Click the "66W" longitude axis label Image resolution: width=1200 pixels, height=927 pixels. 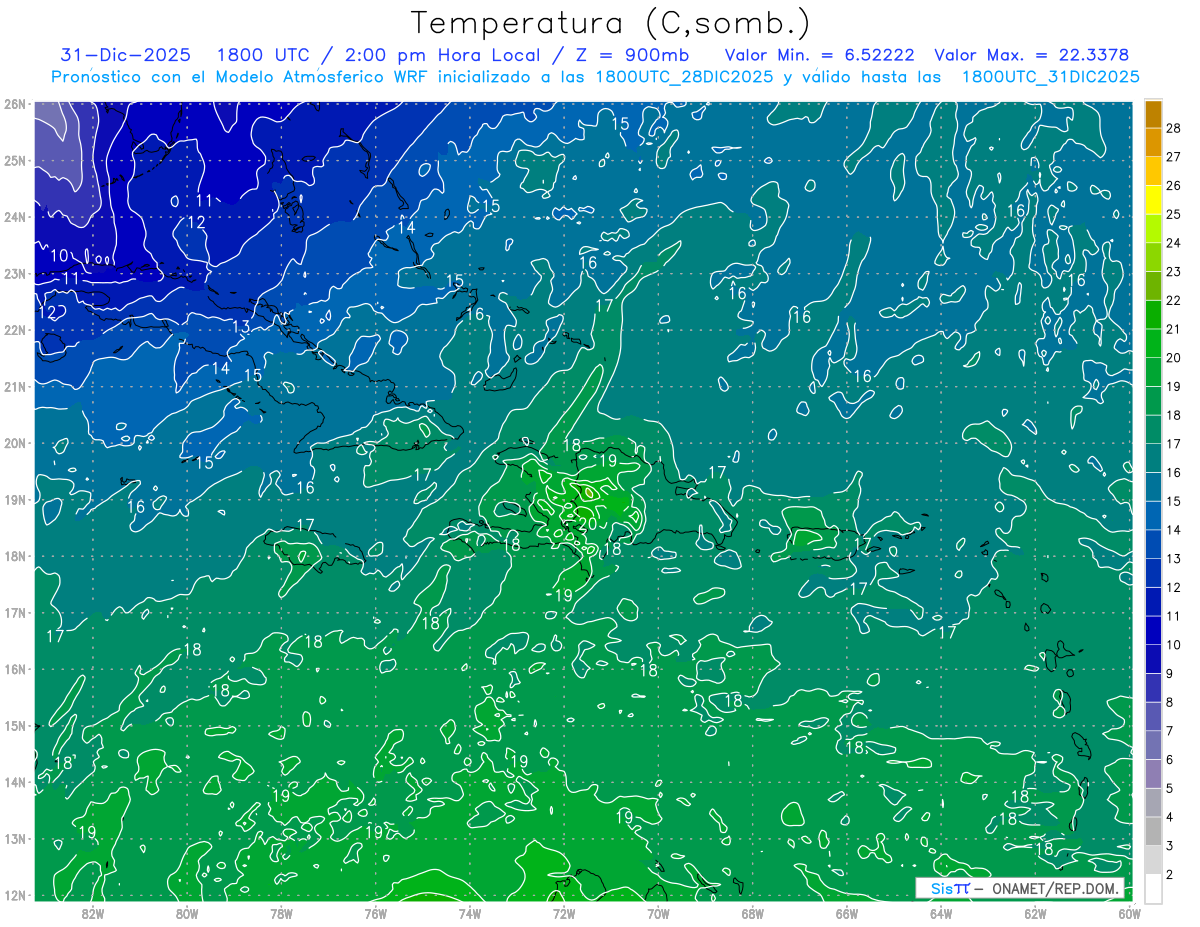(846, 912)
